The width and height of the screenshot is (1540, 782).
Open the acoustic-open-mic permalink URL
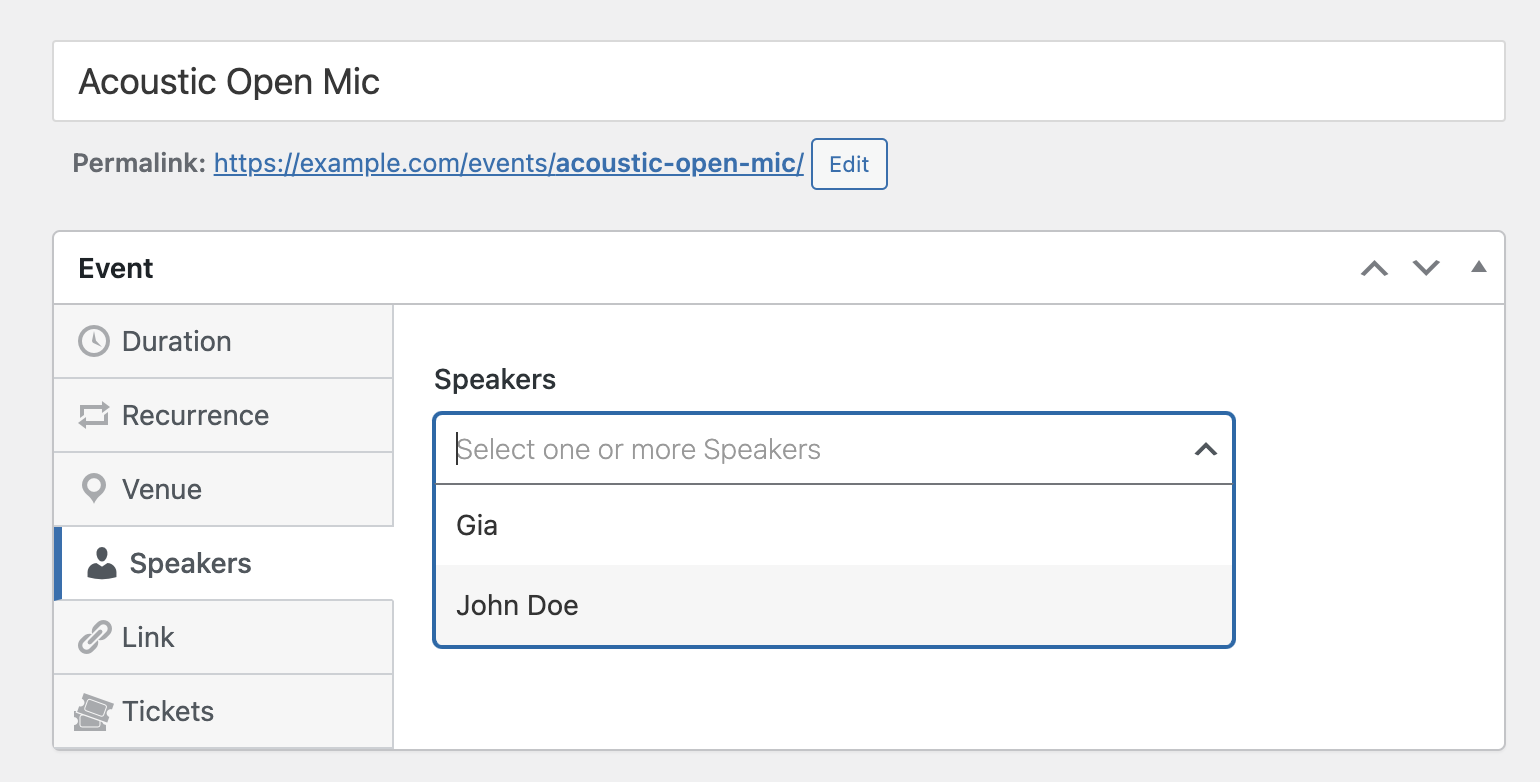tap(508, 164)
